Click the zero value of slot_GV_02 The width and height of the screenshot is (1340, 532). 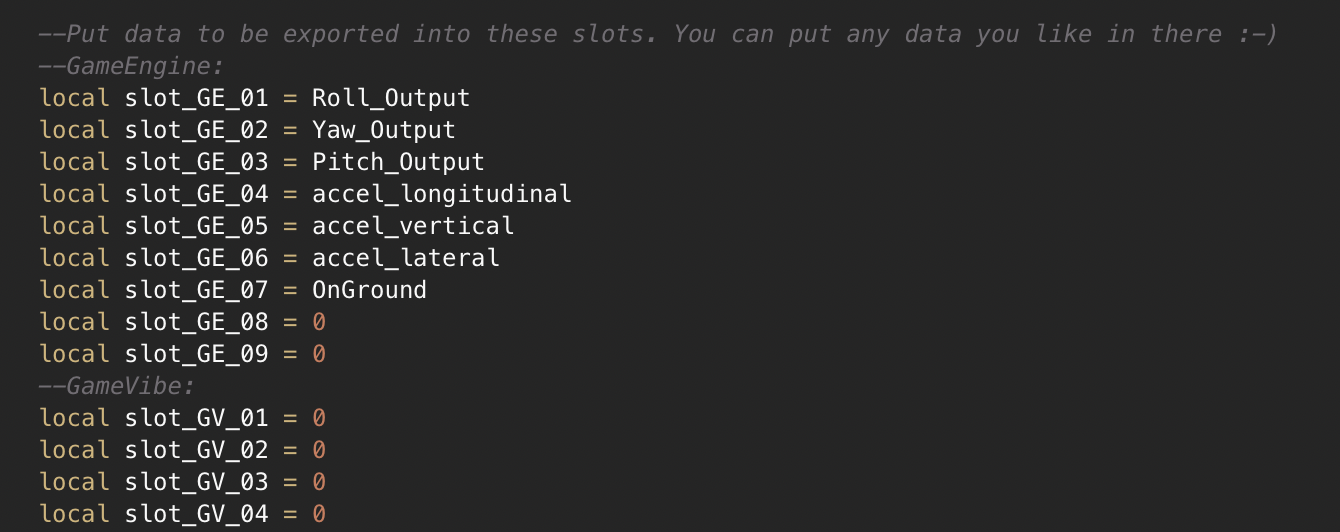319,450
